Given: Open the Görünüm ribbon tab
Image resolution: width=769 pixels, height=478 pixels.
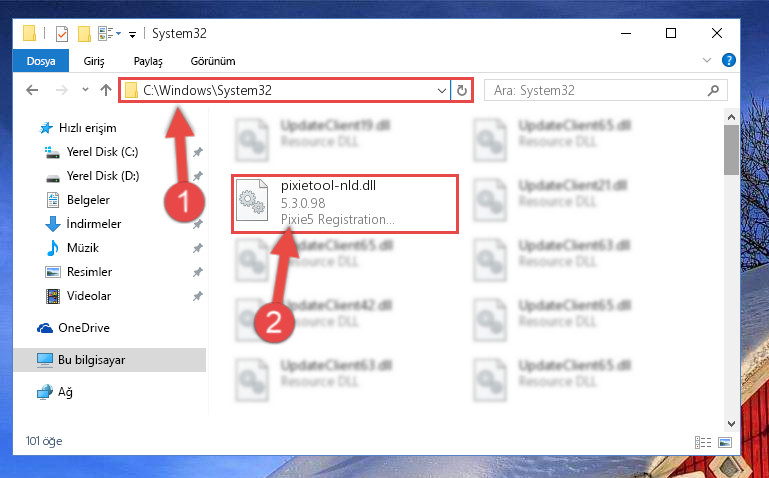Looking at the screenshot, I should (x=213, y=61).
